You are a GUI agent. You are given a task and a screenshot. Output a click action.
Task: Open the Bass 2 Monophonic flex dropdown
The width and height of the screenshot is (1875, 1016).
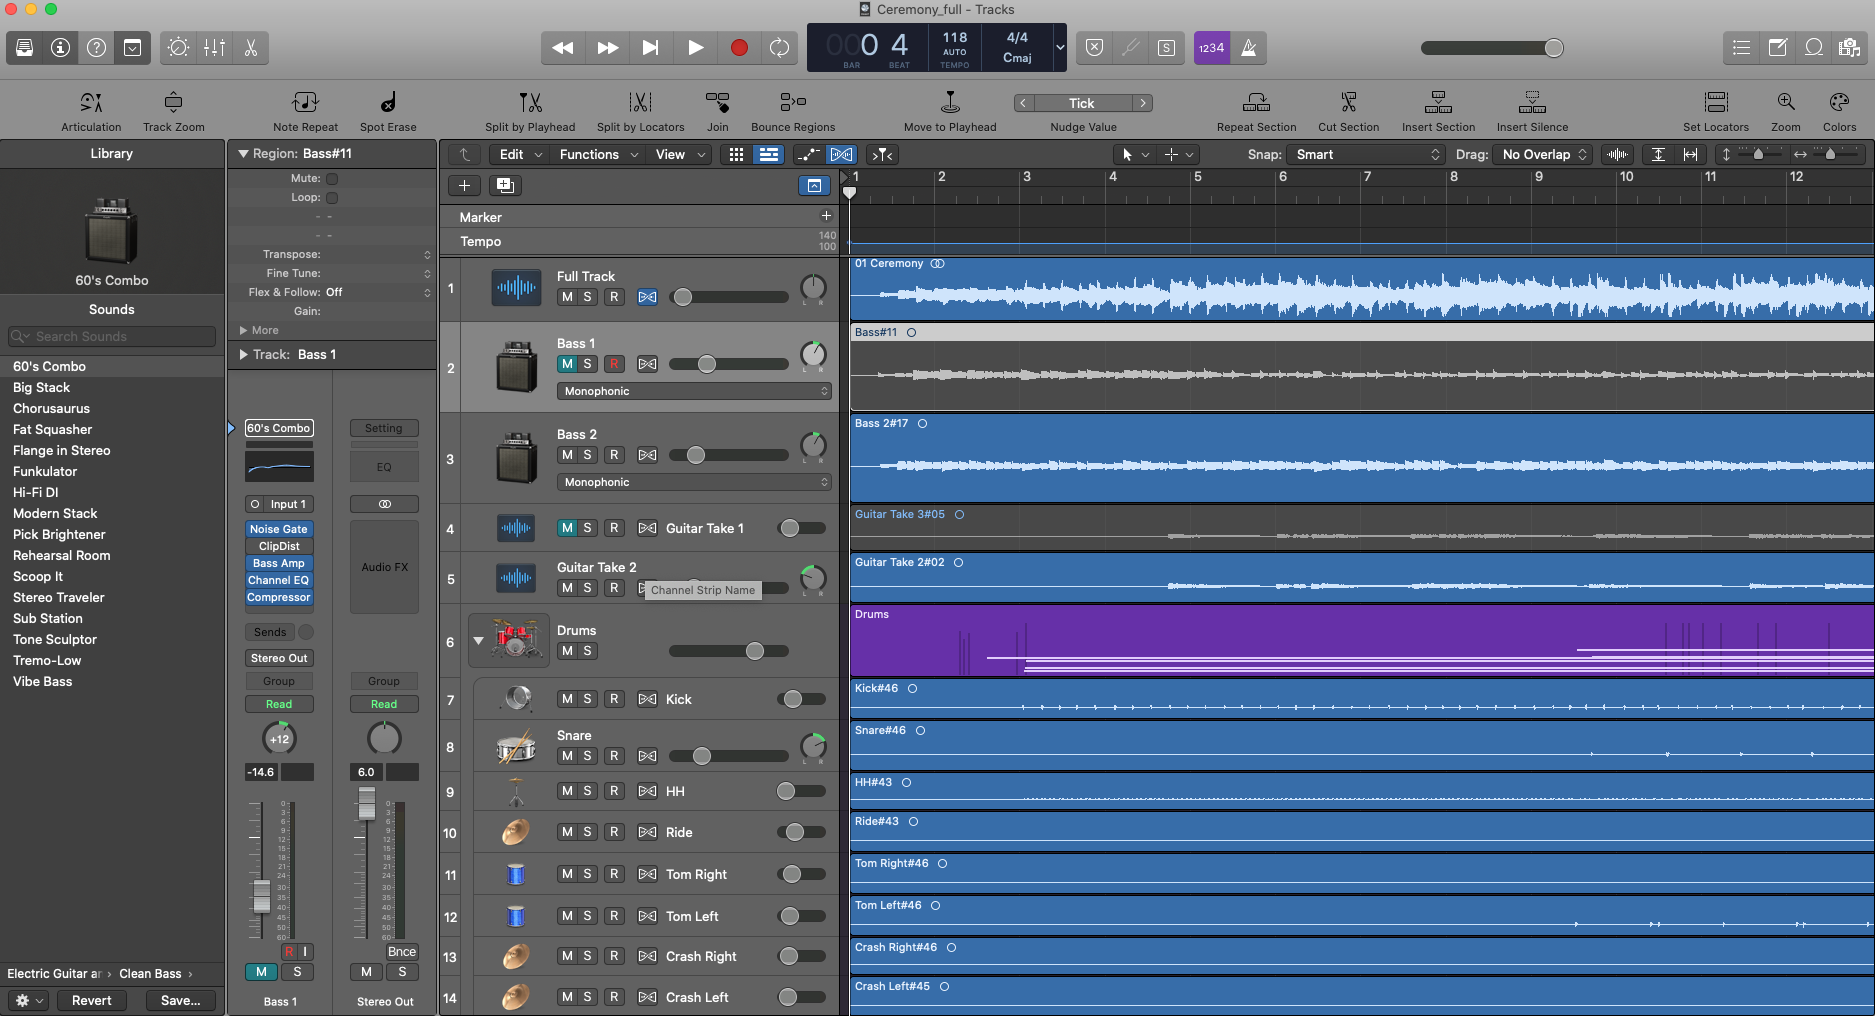694,482
